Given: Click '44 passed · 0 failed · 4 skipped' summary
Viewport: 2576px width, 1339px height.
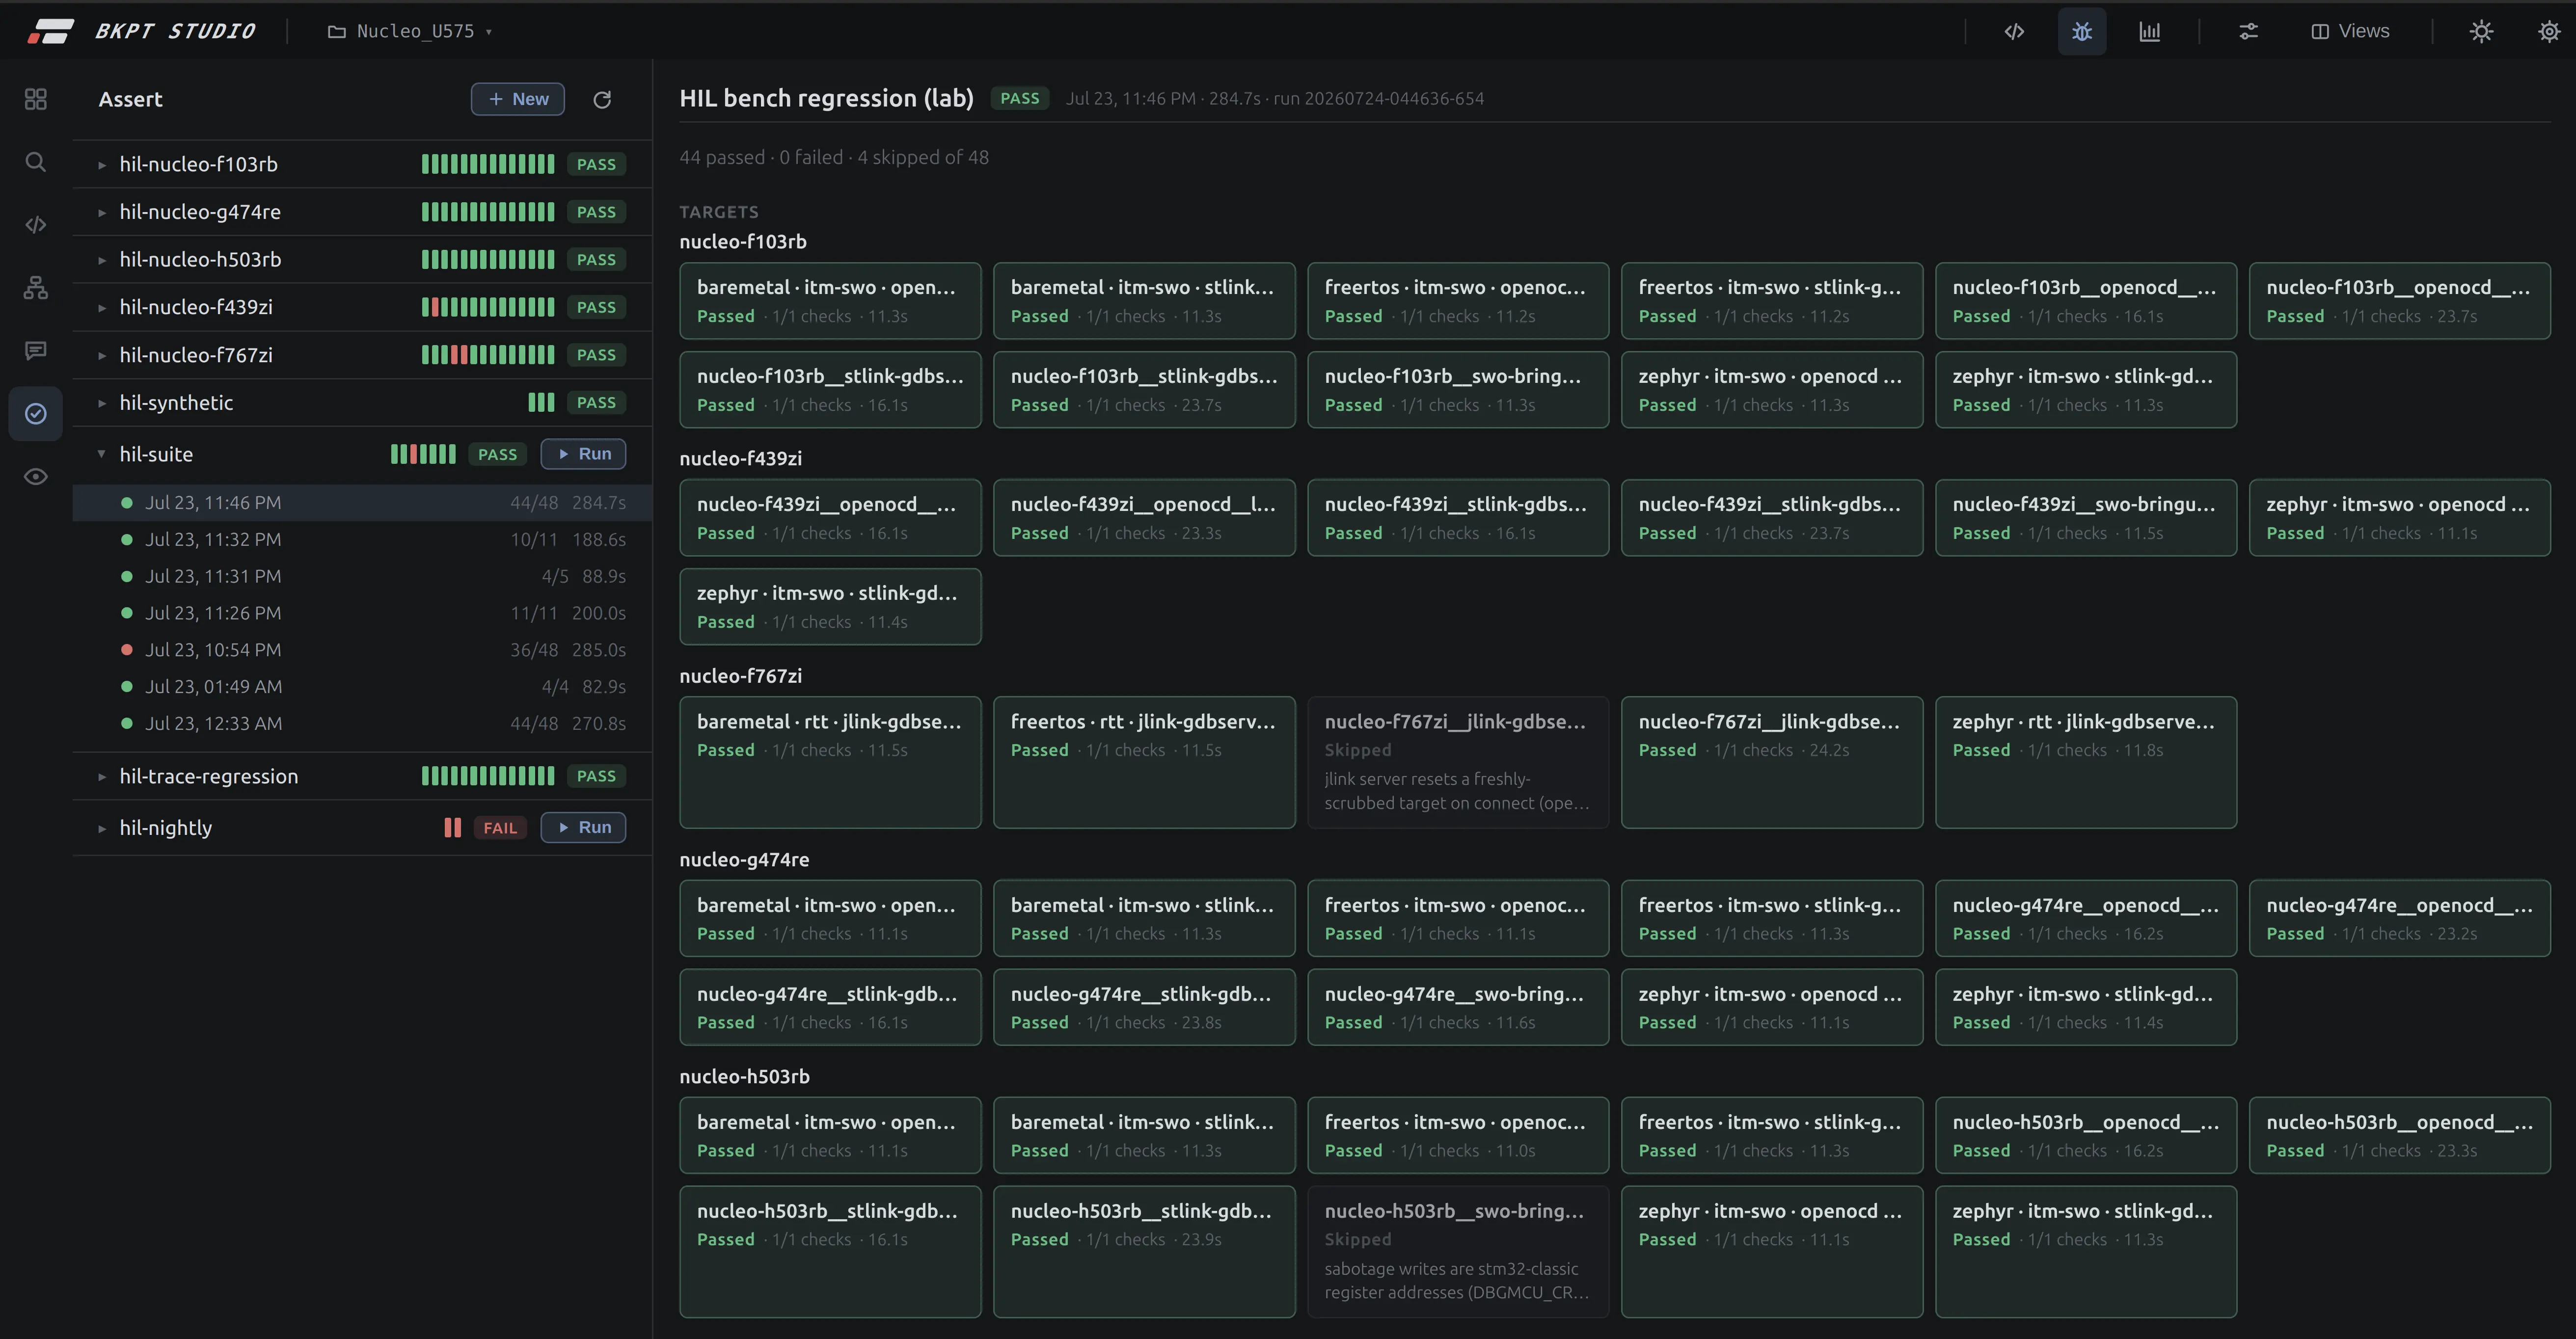Looking at the screenshot, I should click(834, 157).
